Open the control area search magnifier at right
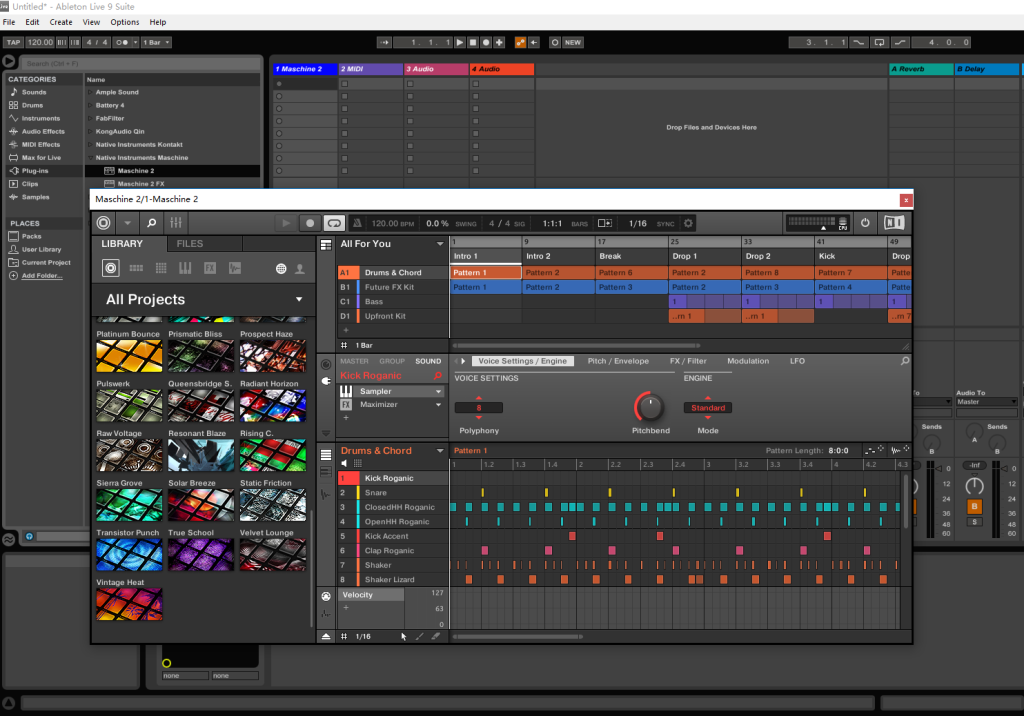Viewport: 1024px width, 716px height. [904, 361]
